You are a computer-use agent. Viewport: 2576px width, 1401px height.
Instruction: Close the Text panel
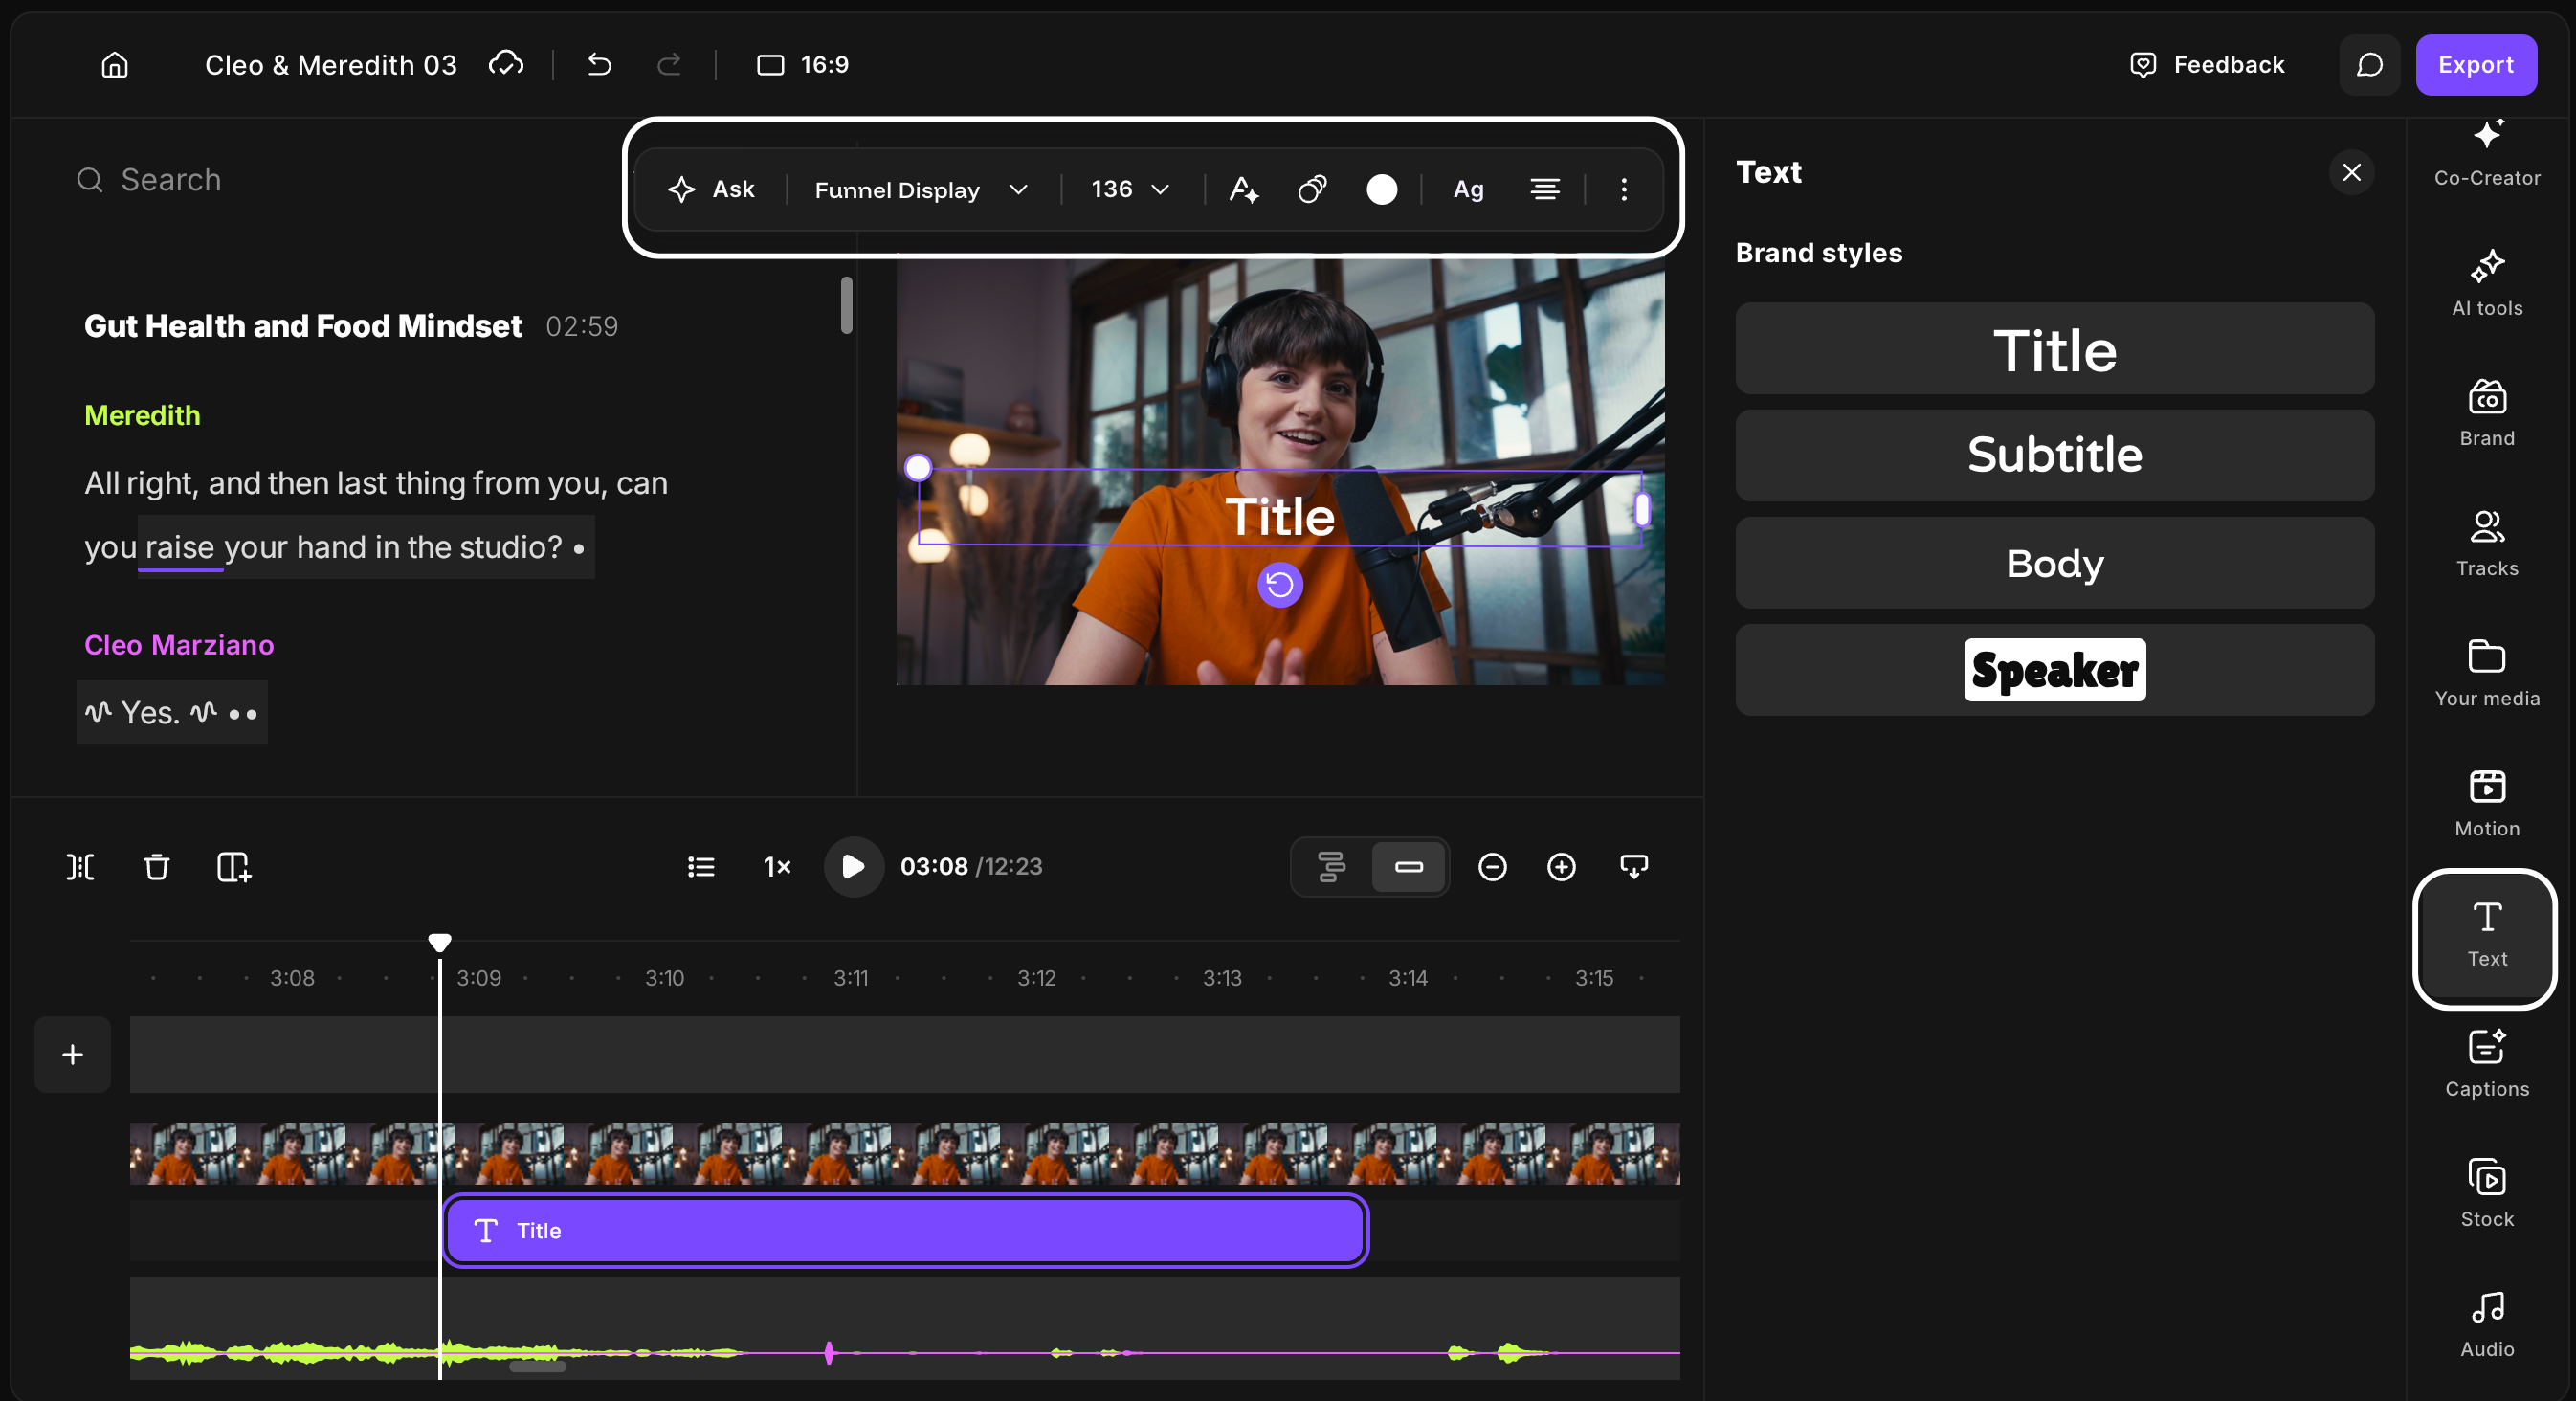coord(2351,172)
